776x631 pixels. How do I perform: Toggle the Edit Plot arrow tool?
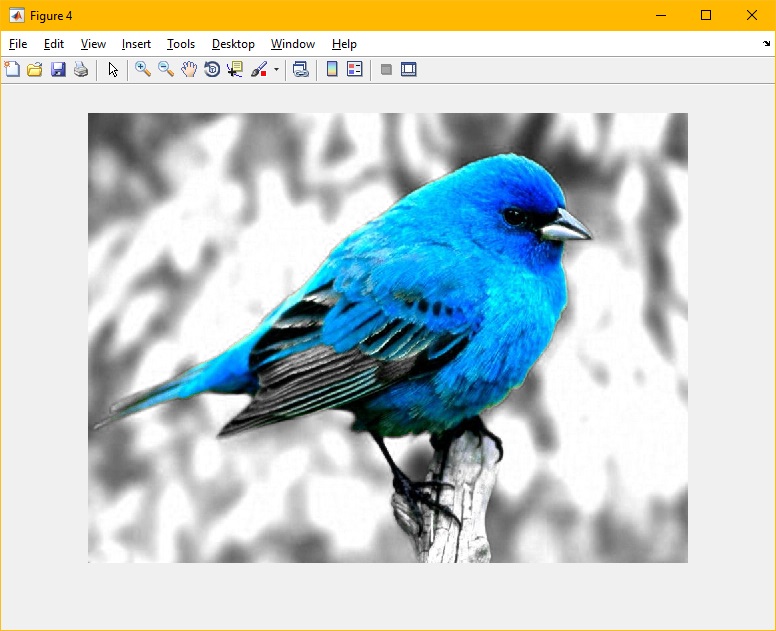click(113, 69)
